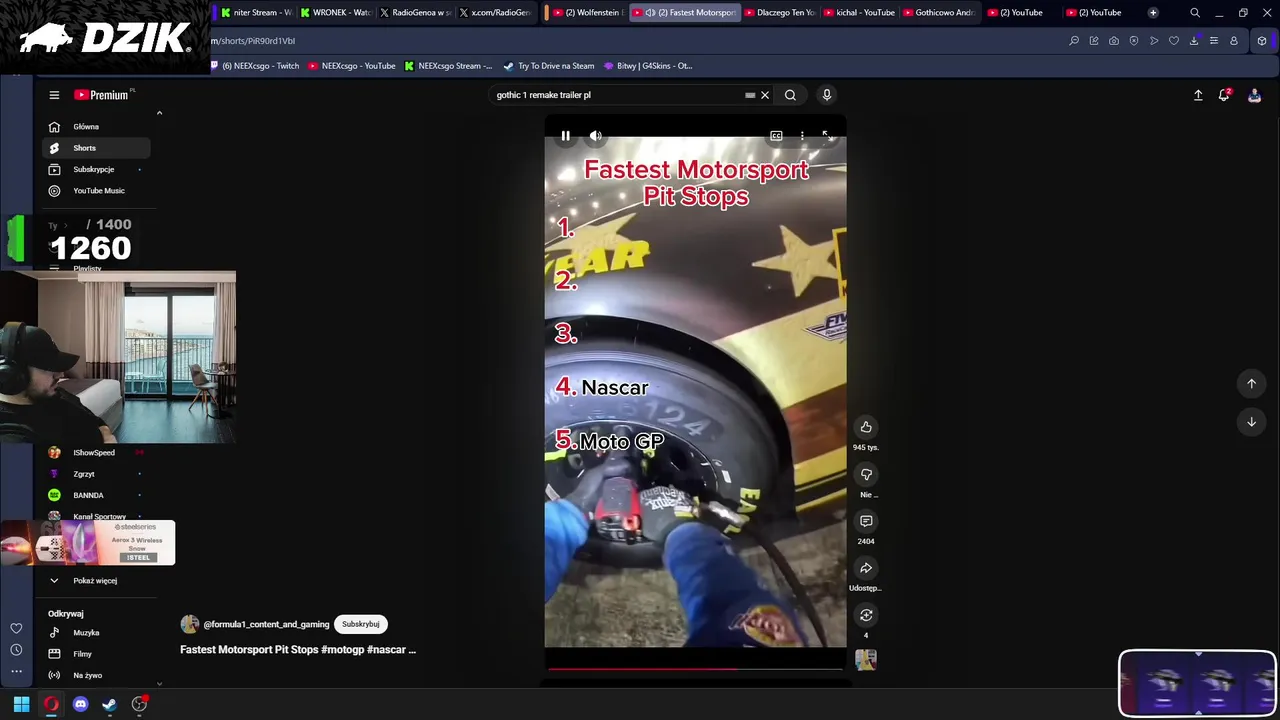Open the remix icon showing 4
Screen dimensions: 1280x720
(x=866, y=615)
